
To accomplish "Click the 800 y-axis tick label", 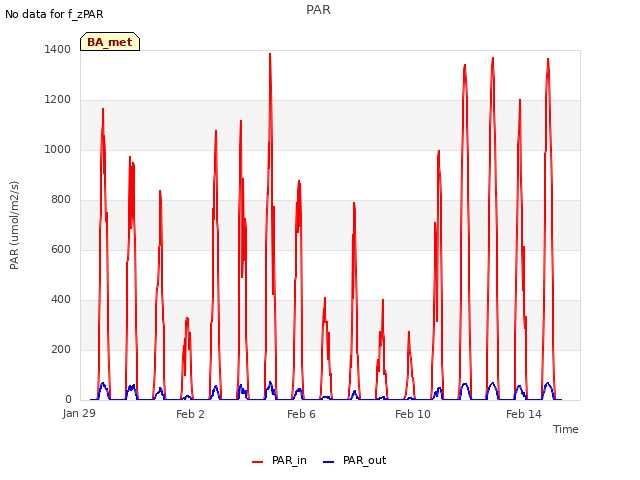I will pyautogui.click(x=61, y=199).
